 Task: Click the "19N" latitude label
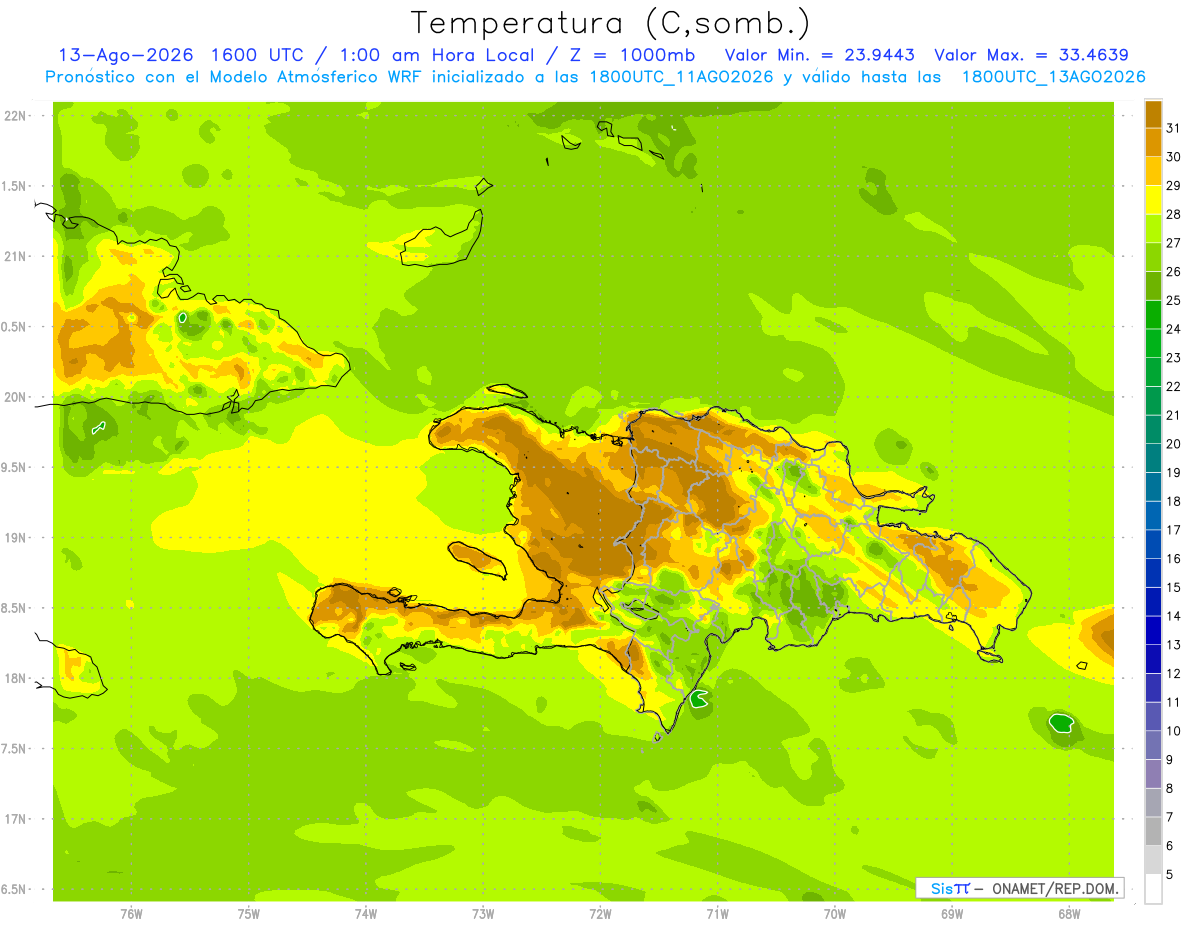(x=15, y=538)
